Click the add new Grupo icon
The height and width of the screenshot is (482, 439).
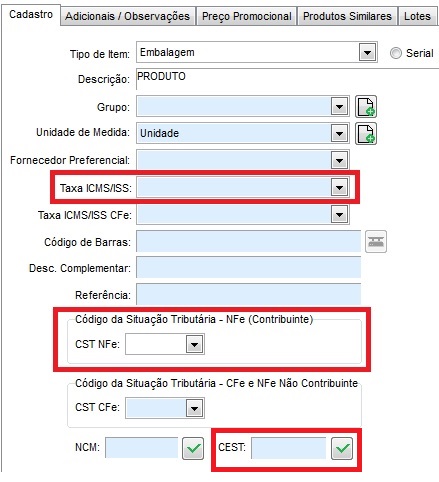tap(366, 107)
